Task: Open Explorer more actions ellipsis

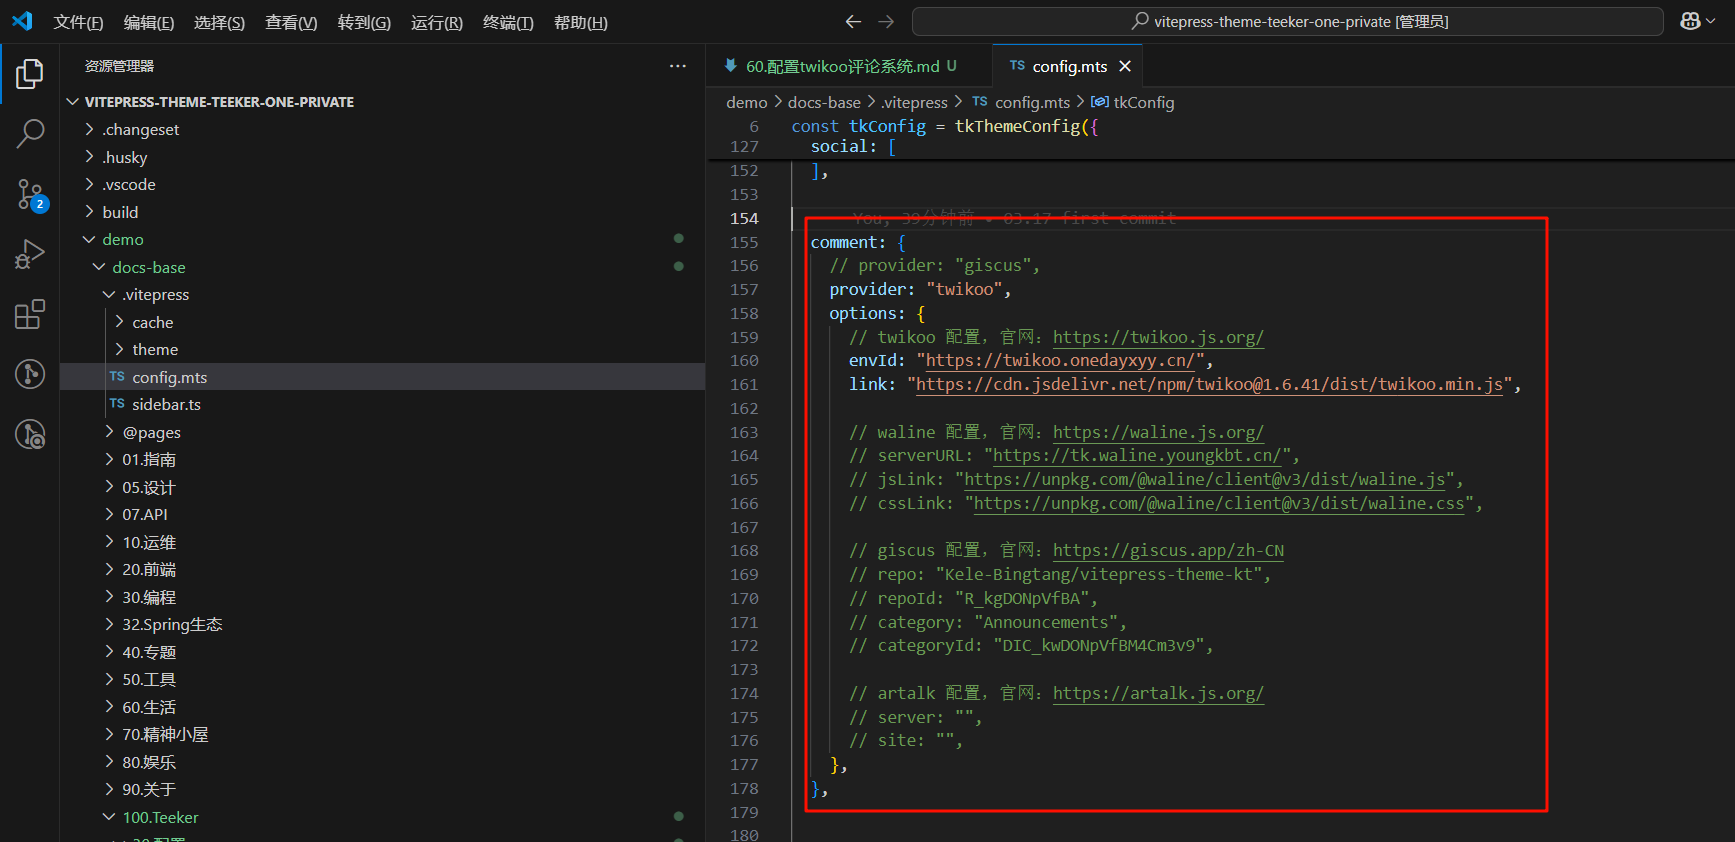Action: 678,66
